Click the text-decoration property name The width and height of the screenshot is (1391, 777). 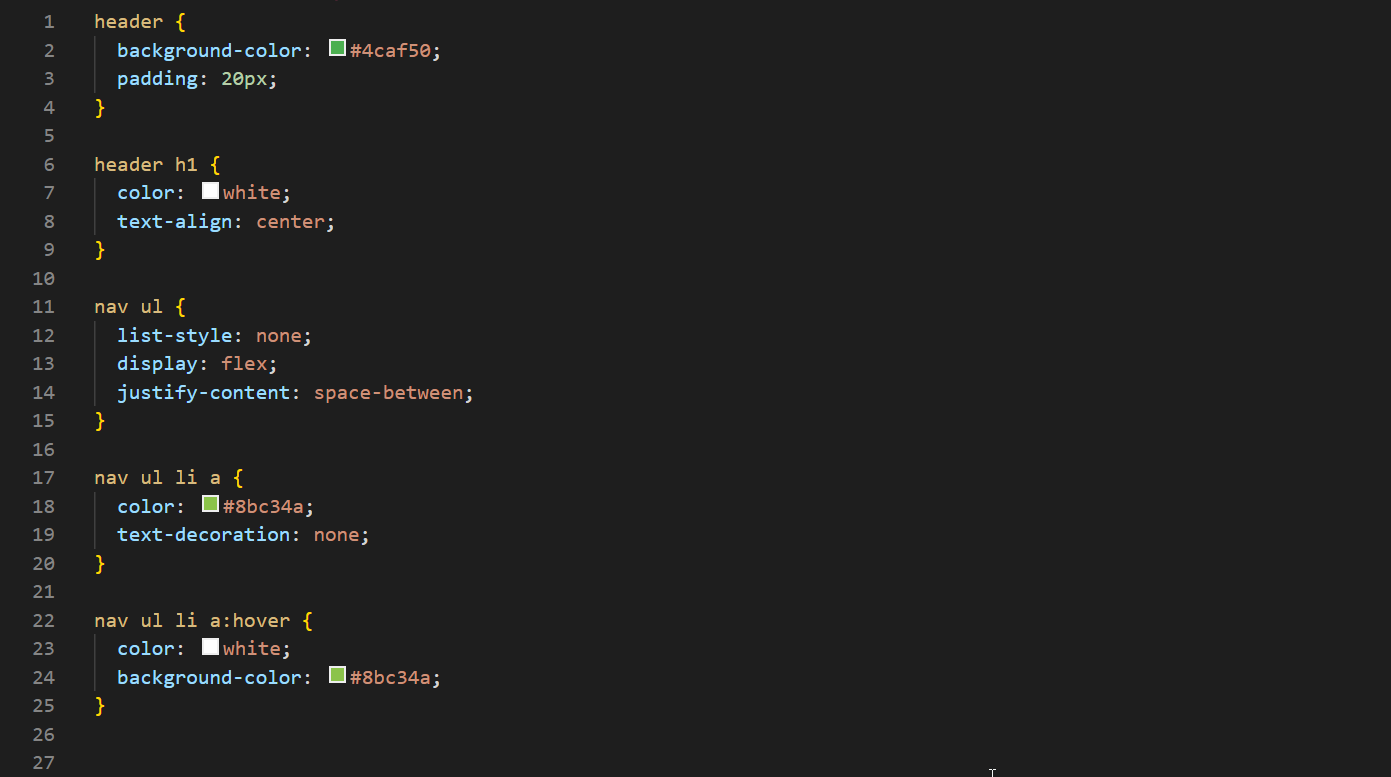pyautogui.click(x=203, y=534)
